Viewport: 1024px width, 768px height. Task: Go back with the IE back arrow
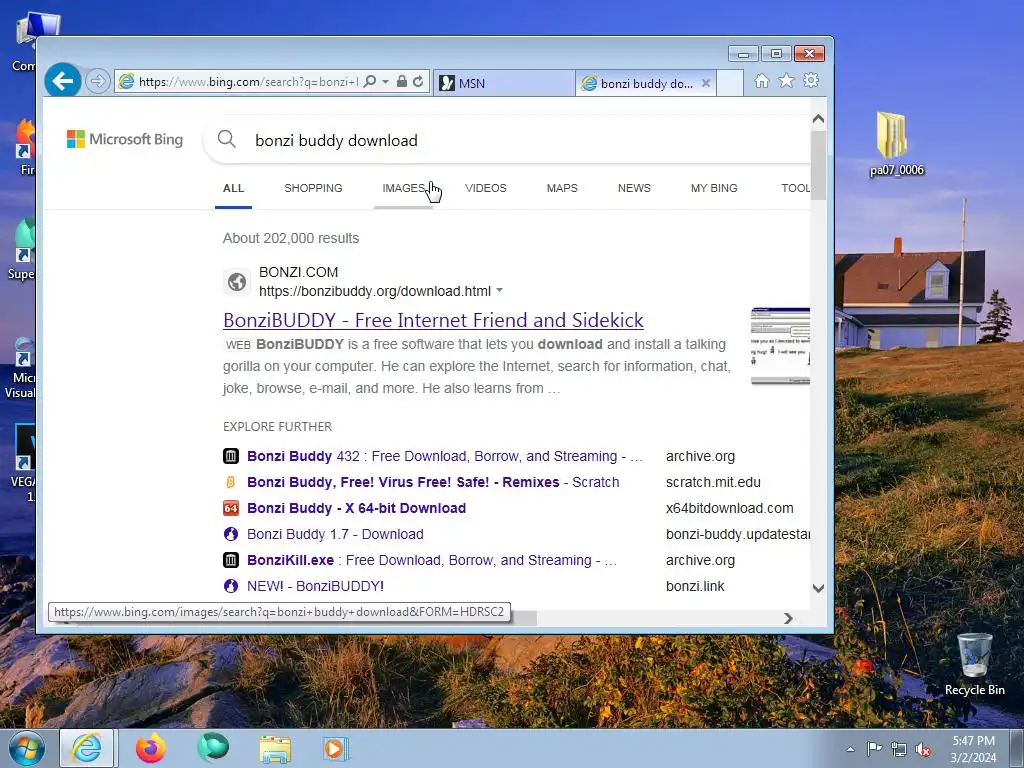click(63, 81)
